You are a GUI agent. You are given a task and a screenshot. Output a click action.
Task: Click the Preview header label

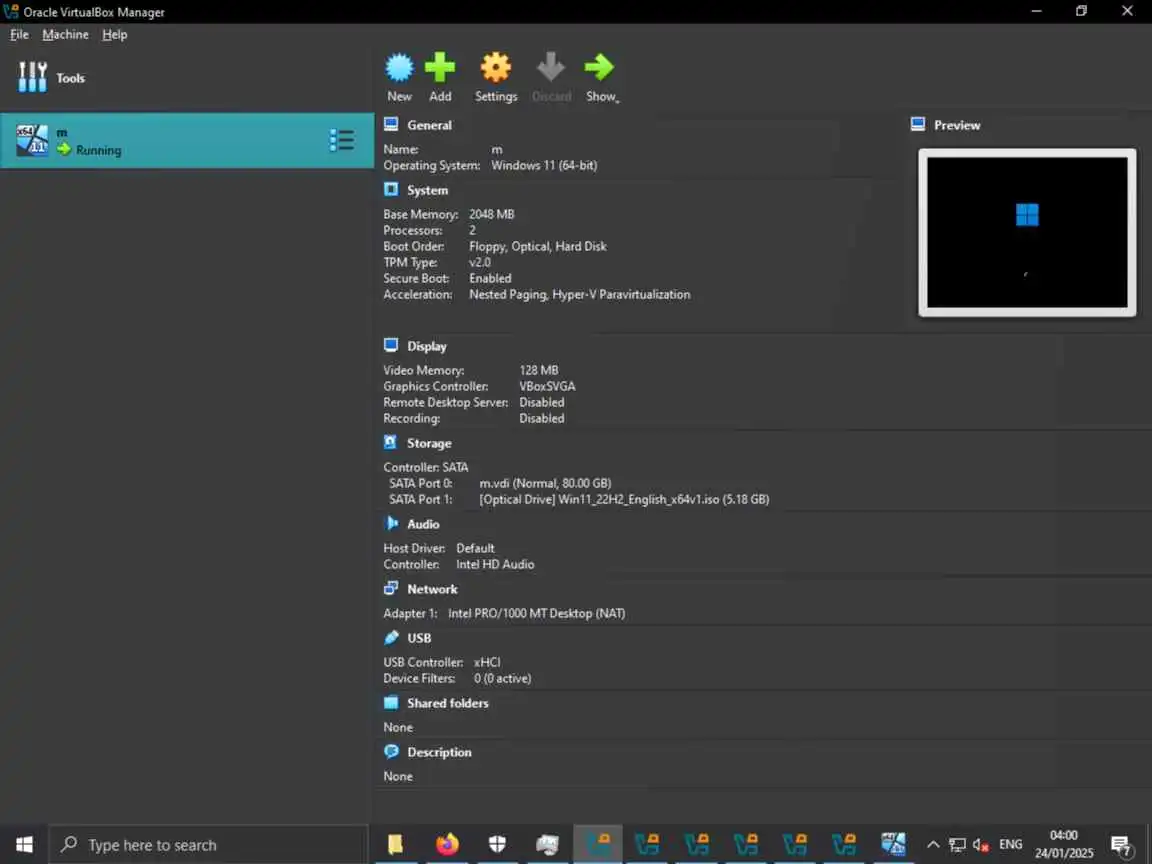coord(957,125)
